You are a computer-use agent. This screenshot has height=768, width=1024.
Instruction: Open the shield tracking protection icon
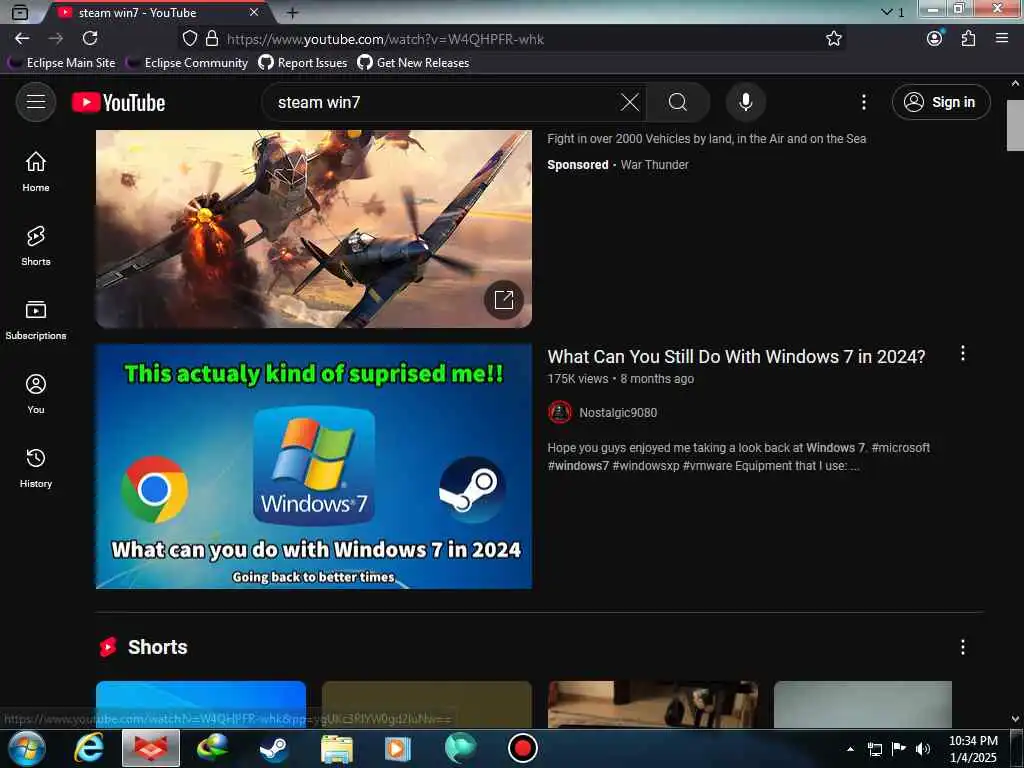tap(189, 39)
